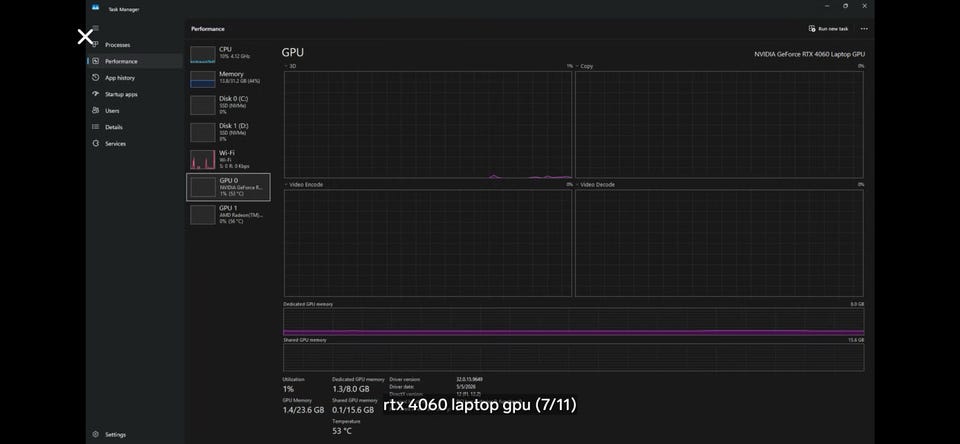
Task: Click the Dedicated GPU memory usage graph
Action: pos(574,322)
